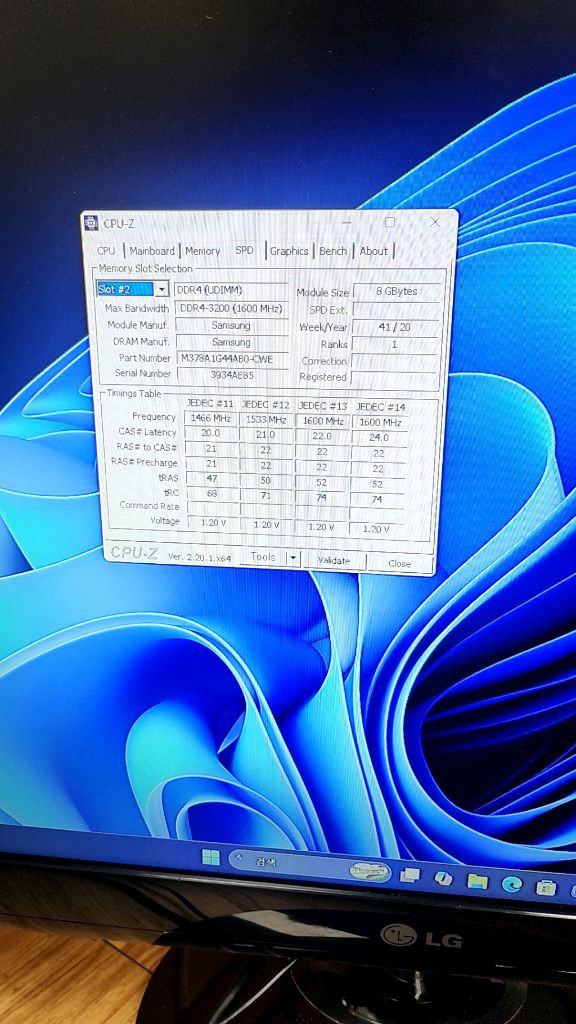Click the Voltage 1.20 V cell under JEDEC #11

tap(212, 522)
